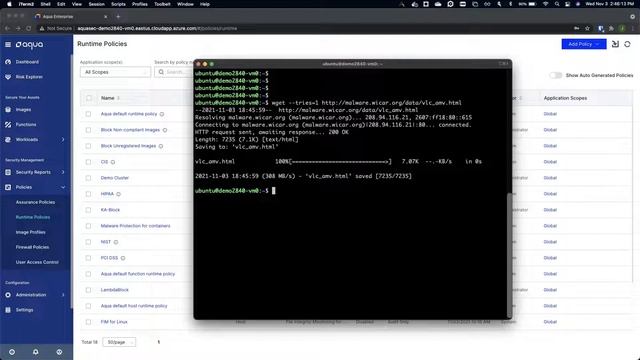Open the Malware Protection for containers policy
The width and height of the screenshot is (640, 360).
pyautogui.click(x=136, y=226)
